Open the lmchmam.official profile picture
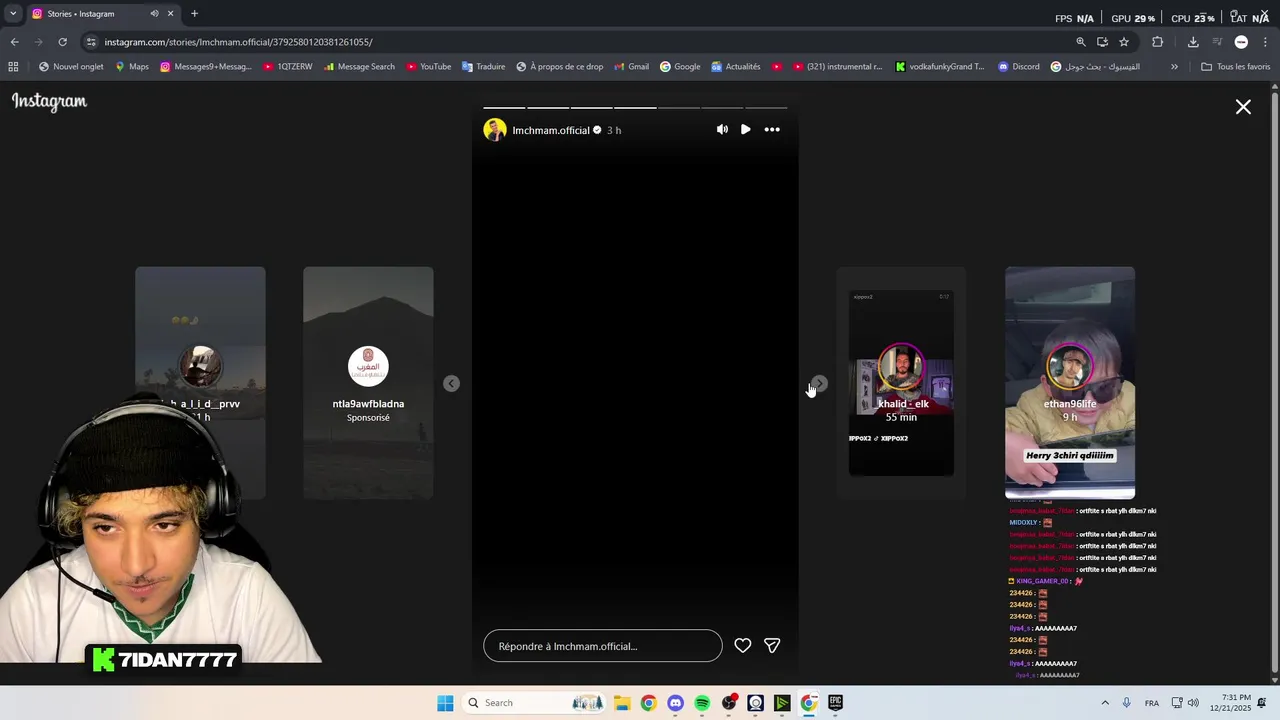Screen dimensions: 1280x720 pos(495,130)
